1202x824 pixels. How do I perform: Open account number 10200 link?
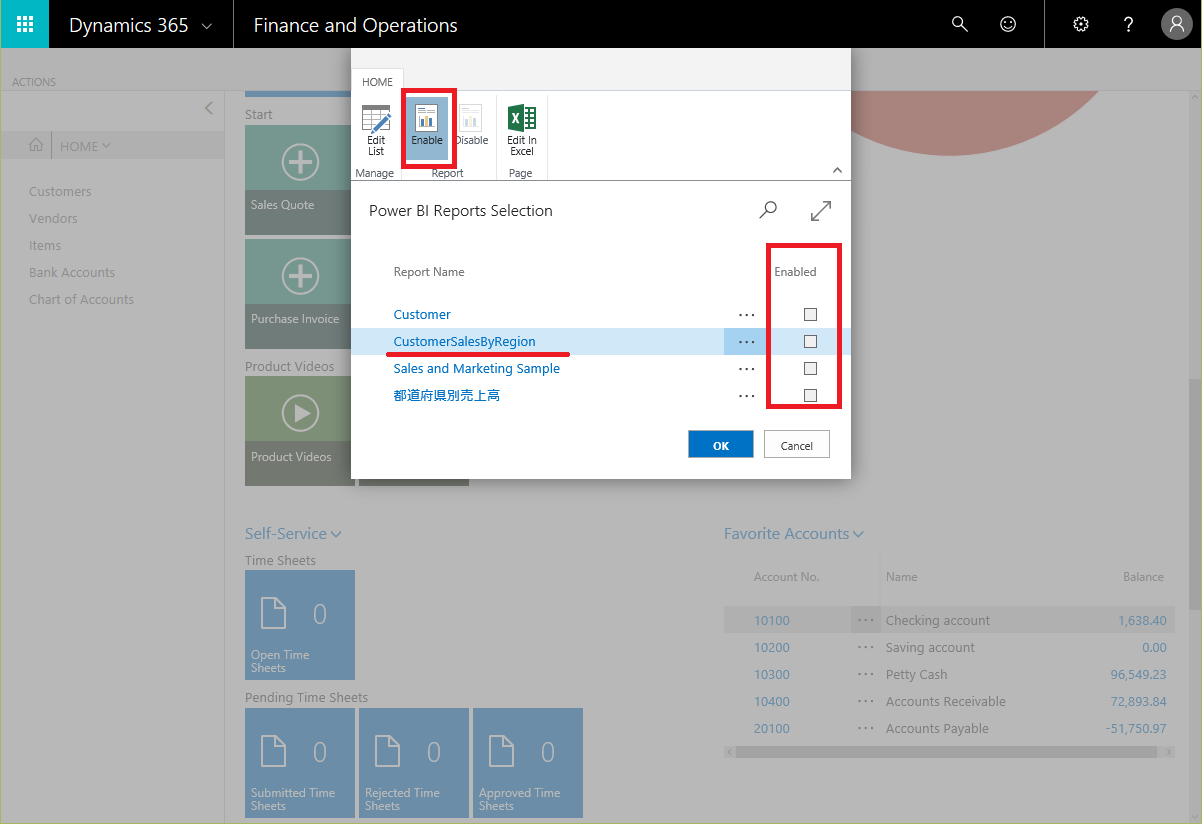(x=772, y=647)
